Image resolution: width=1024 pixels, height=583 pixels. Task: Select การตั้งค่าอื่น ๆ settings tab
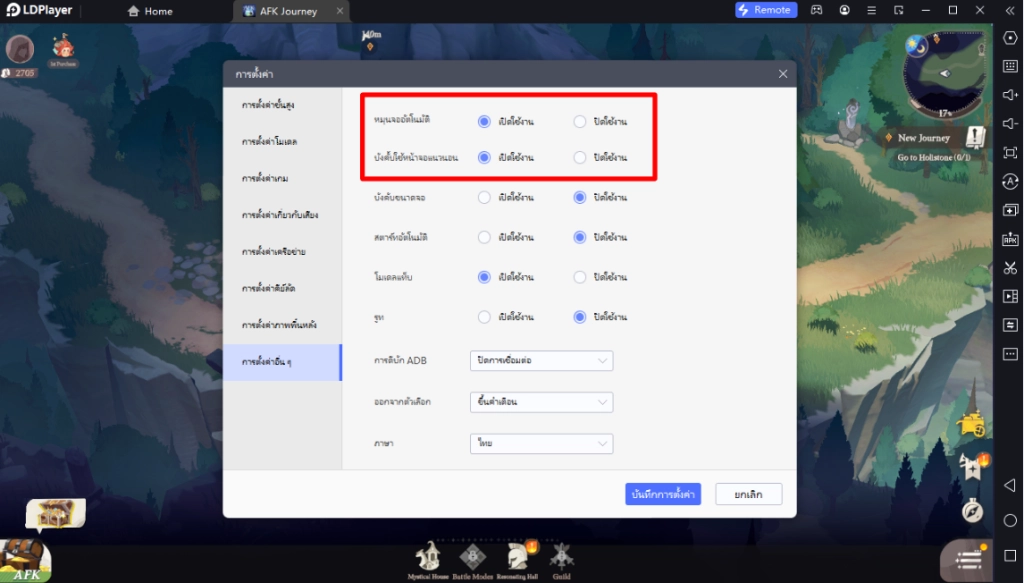(x=282, y=362)
